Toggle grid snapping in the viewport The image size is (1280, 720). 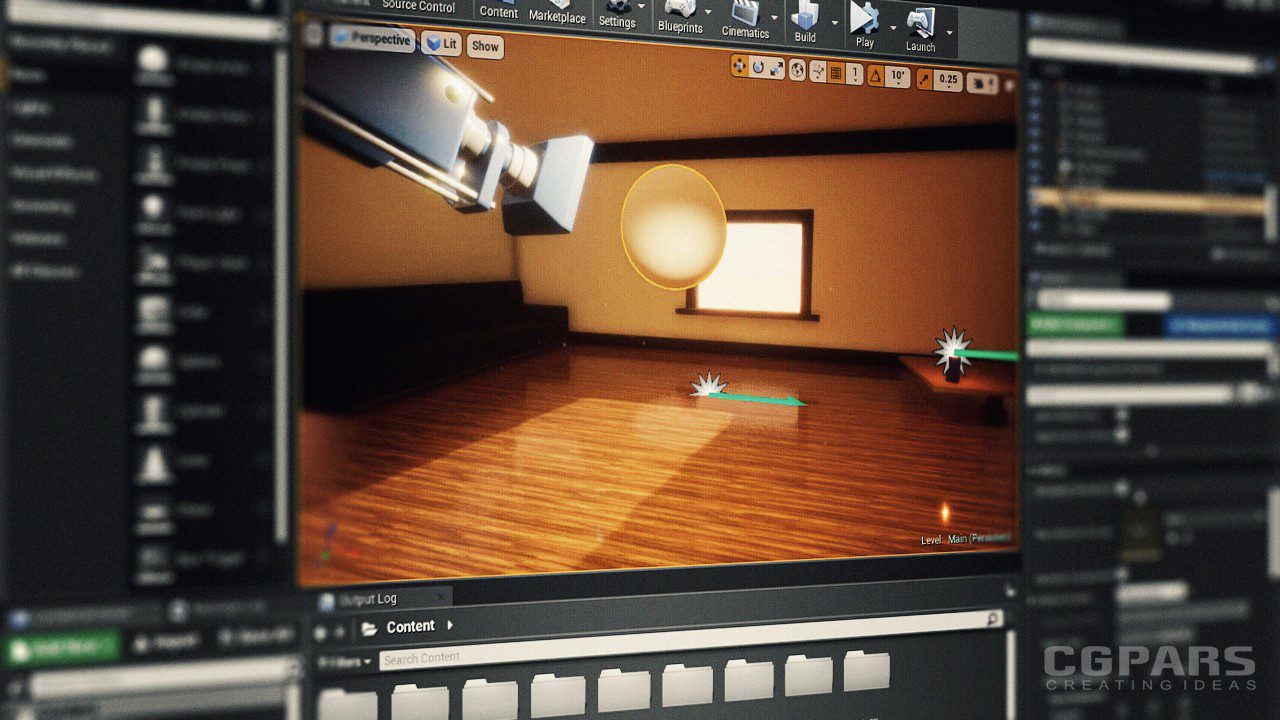coord(837,73)
